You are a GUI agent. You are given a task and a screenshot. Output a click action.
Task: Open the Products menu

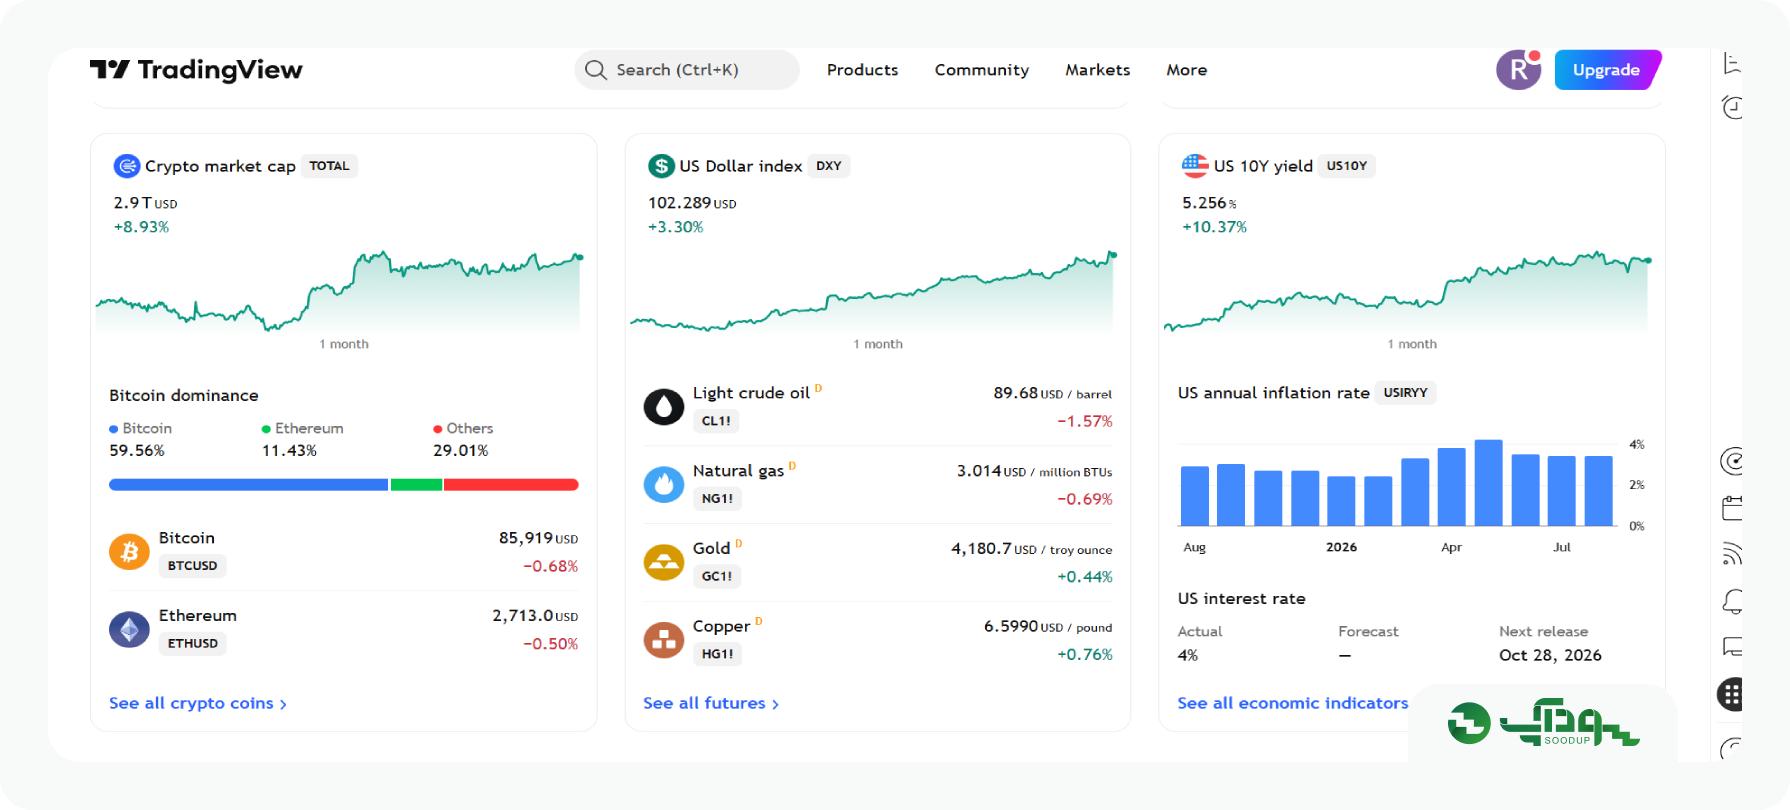coord(863,70)
